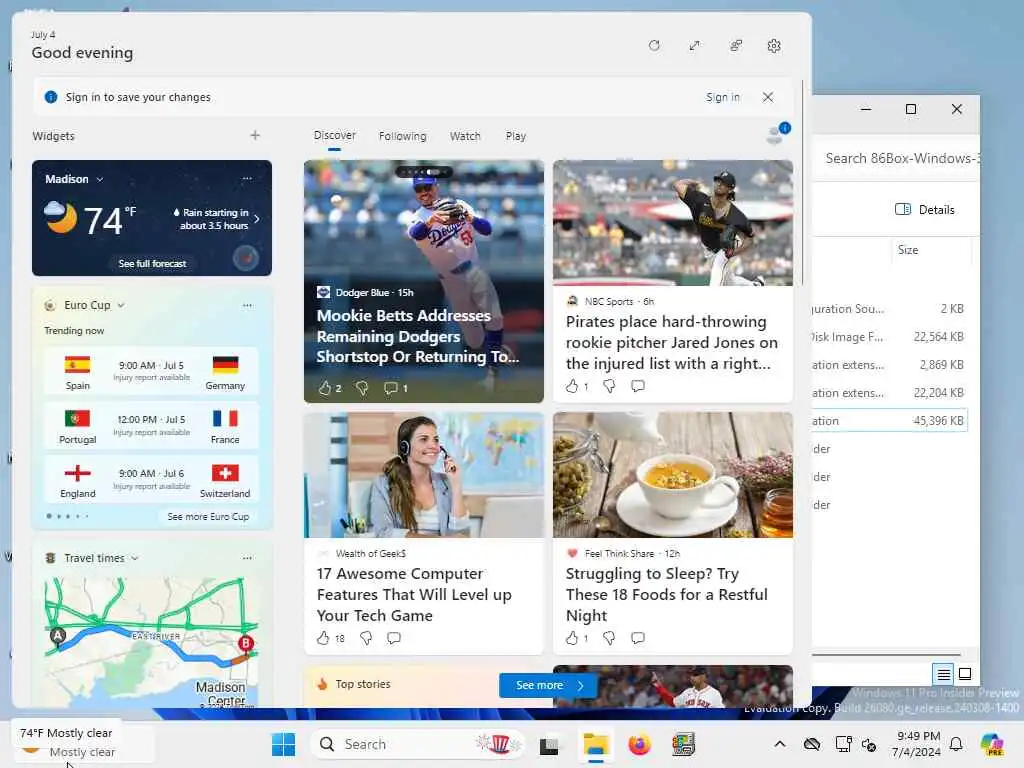Click the taskbar Search box
Screen dimensions: 1024x768
click(418, 744)
